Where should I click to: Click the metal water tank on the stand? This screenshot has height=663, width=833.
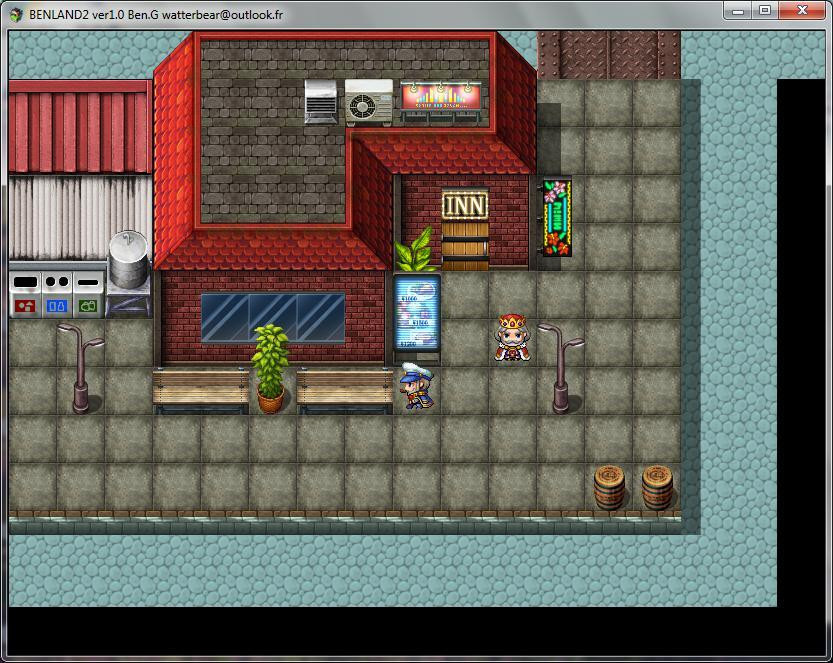[x=129, y=273]
